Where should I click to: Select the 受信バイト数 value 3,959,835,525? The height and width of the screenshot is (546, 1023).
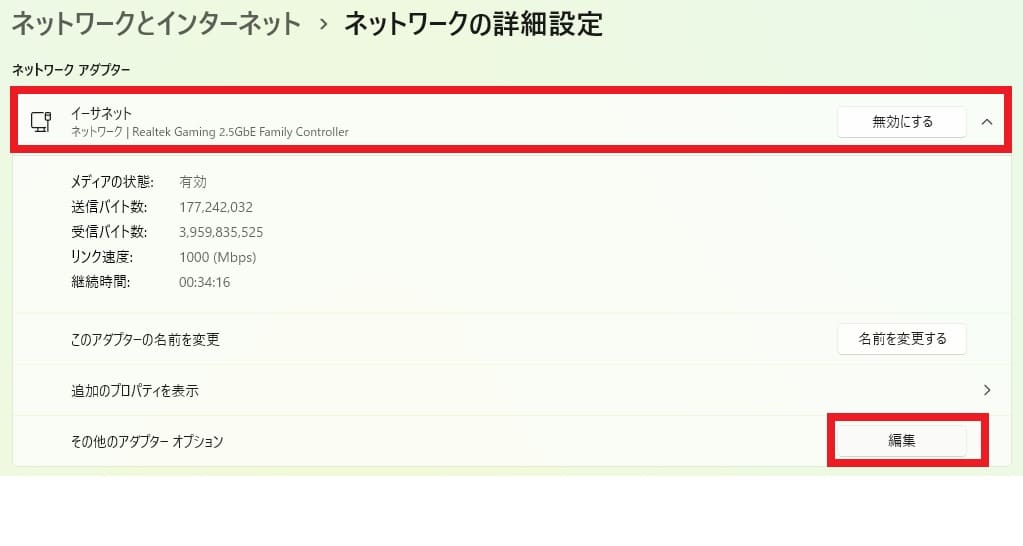click(221, 232)
